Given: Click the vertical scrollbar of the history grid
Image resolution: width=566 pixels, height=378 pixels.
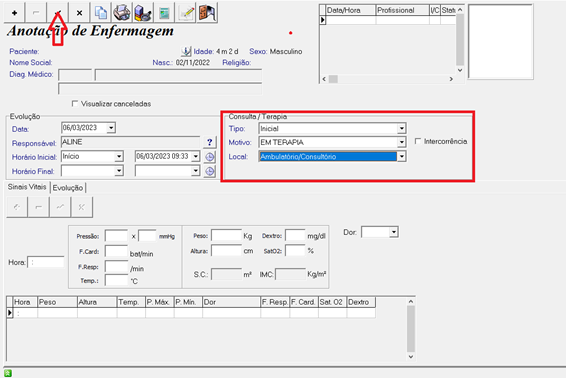Looking at the screenshot, I should pos(460,40).
